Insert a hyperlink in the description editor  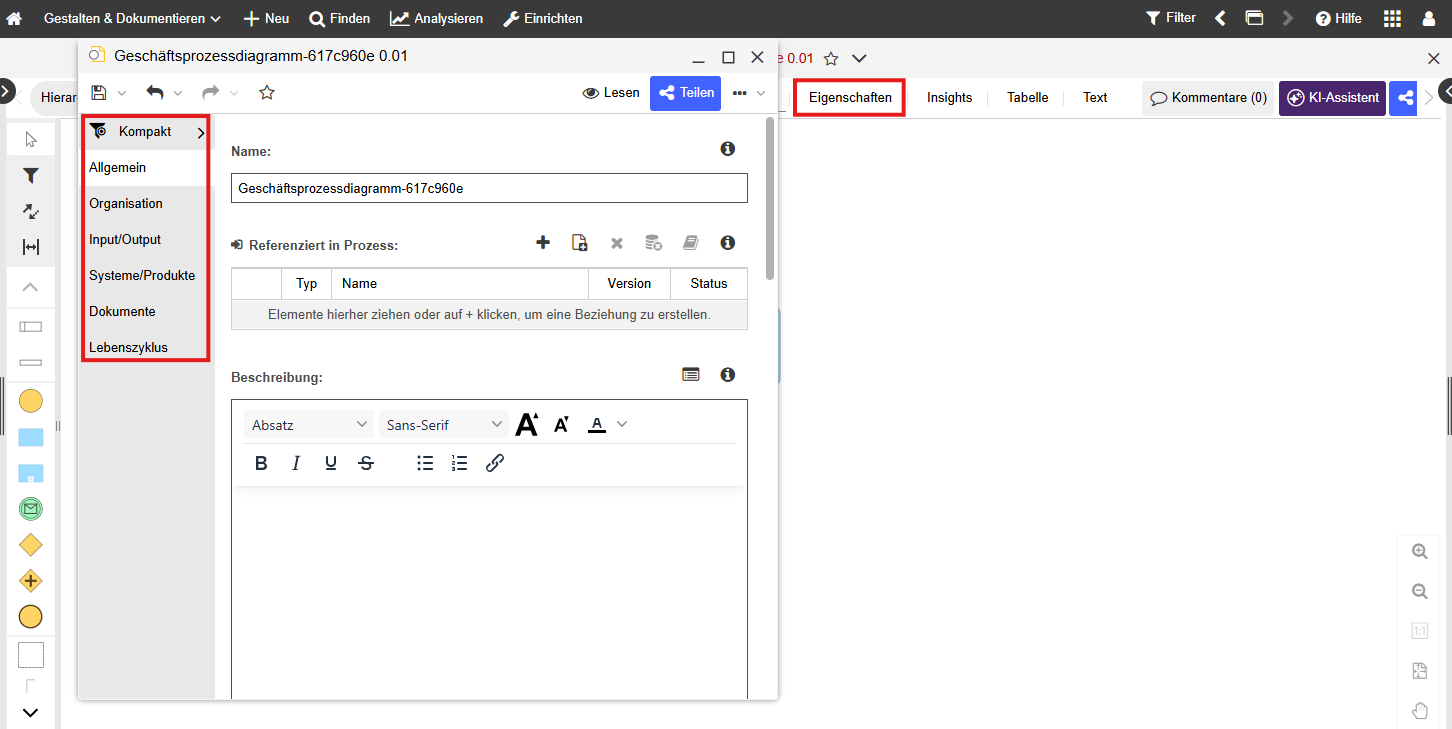click(x=494, y=463)
